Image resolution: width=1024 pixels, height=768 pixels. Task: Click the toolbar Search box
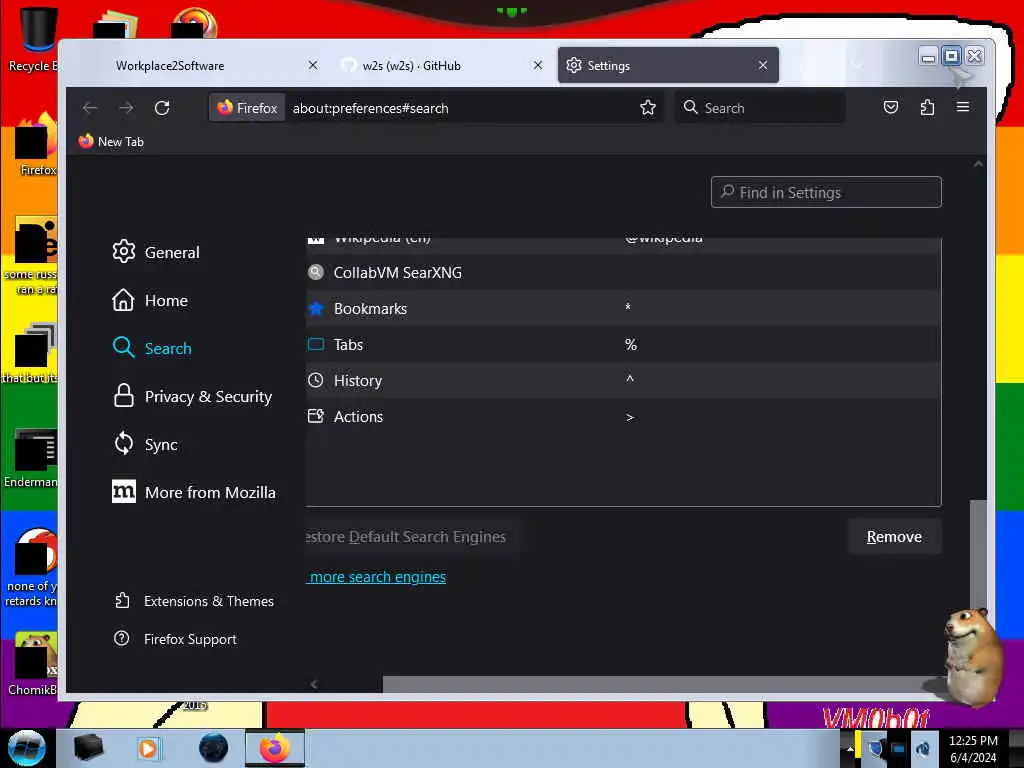tap(760, 108)
